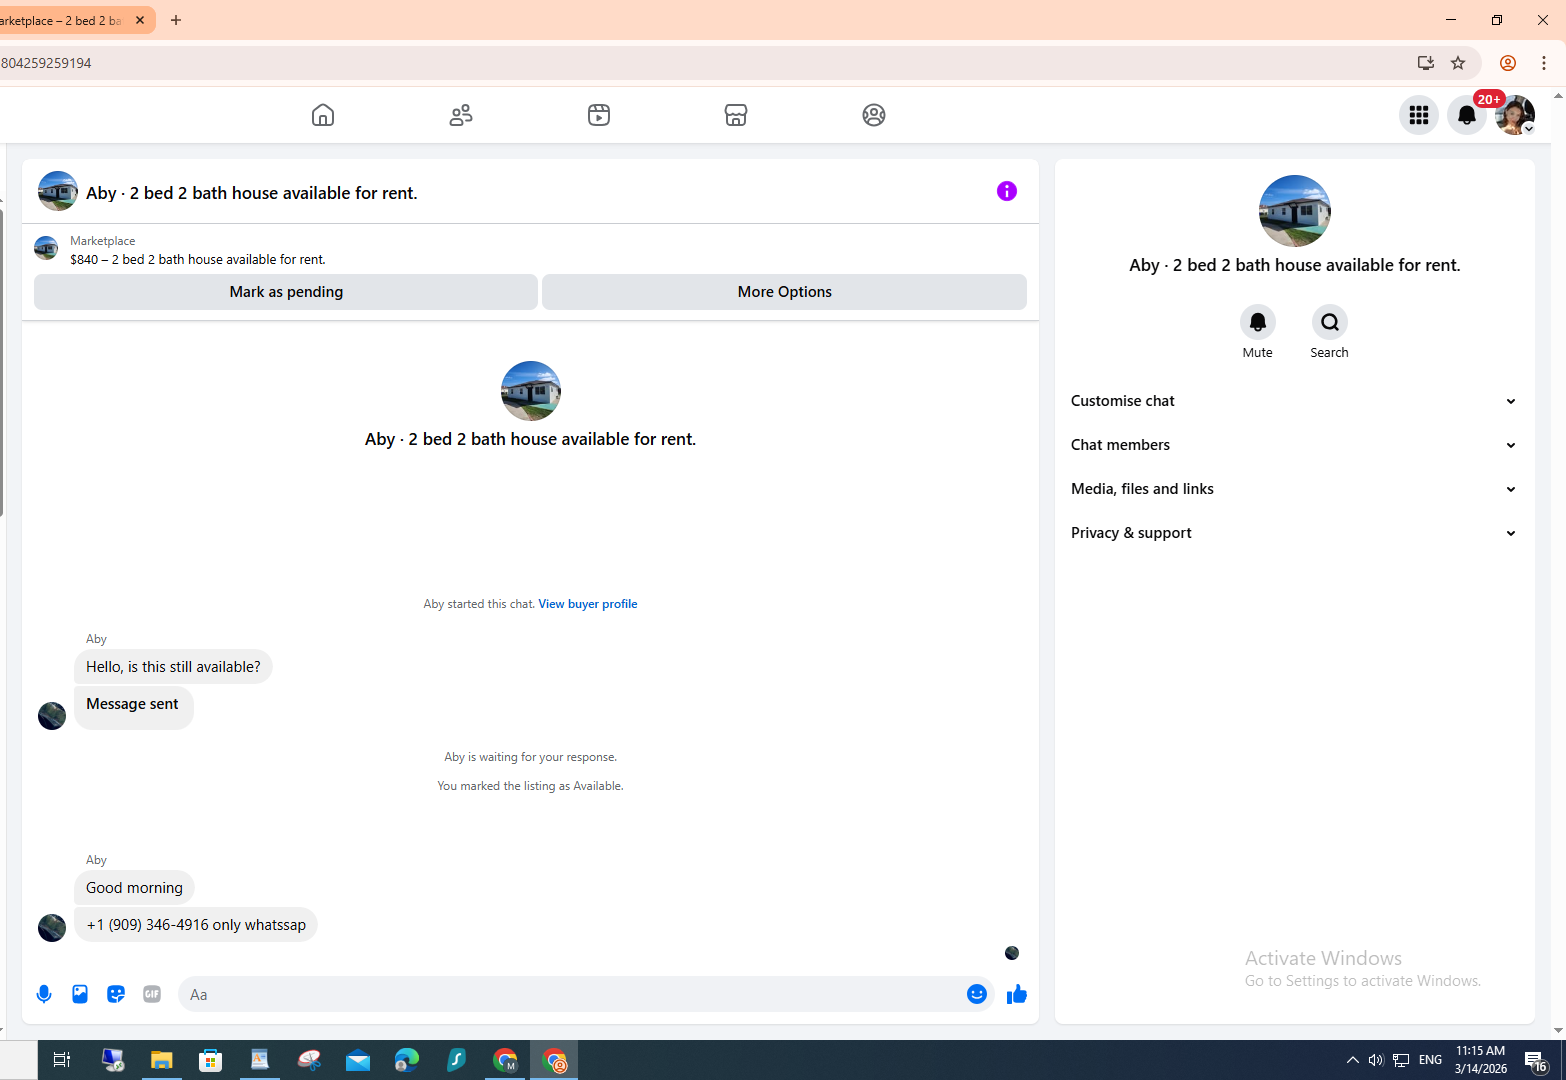The width and height of the screenshot is (1566, 1080).
Task: Open View buyer profile link
Action: click(588, 604)
